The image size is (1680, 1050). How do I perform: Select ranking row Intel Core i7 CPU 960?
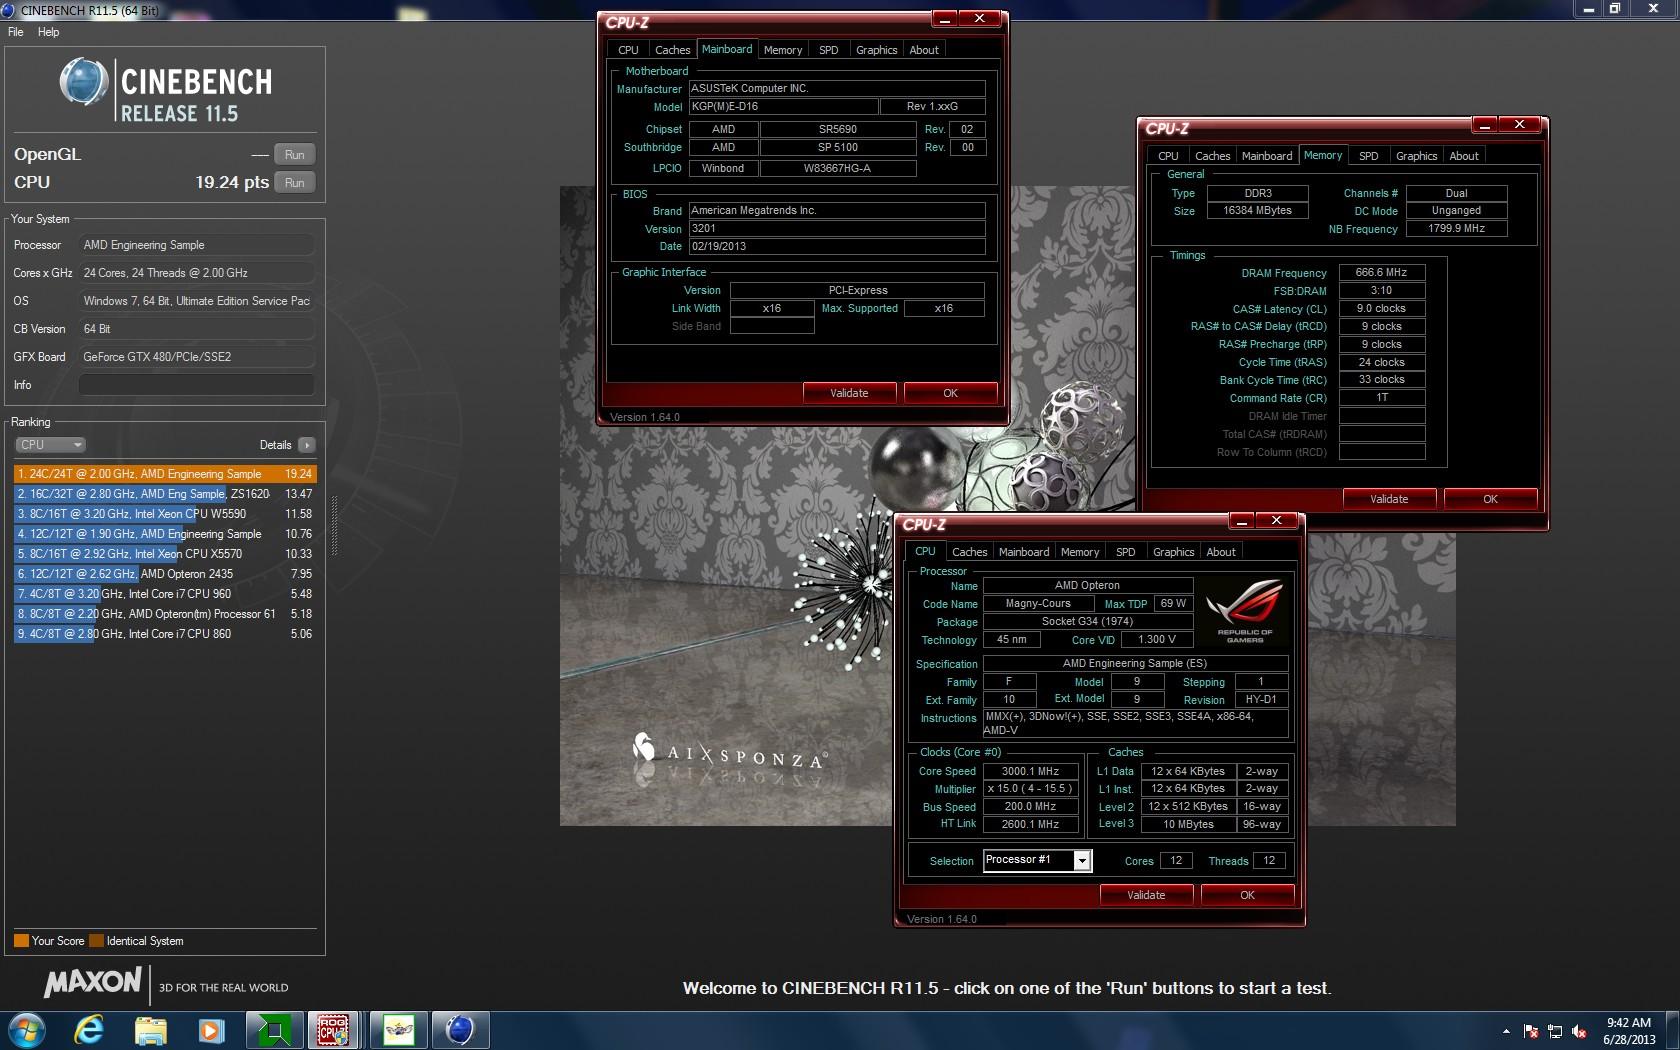click(165, 594)
